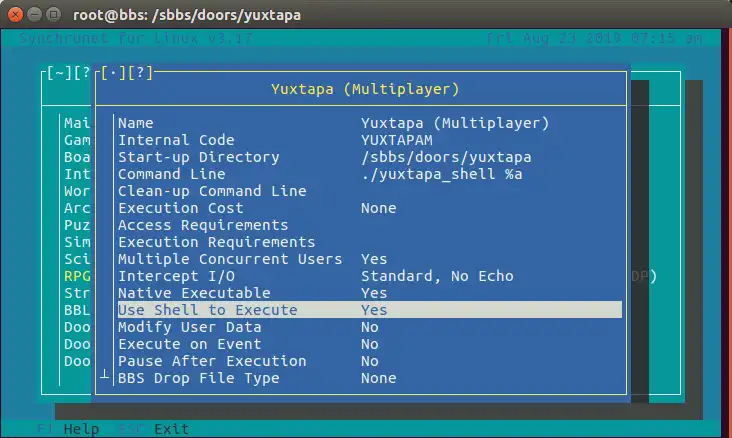
Task: Select the Access Requirements entry
Action: tap(203, 225)
